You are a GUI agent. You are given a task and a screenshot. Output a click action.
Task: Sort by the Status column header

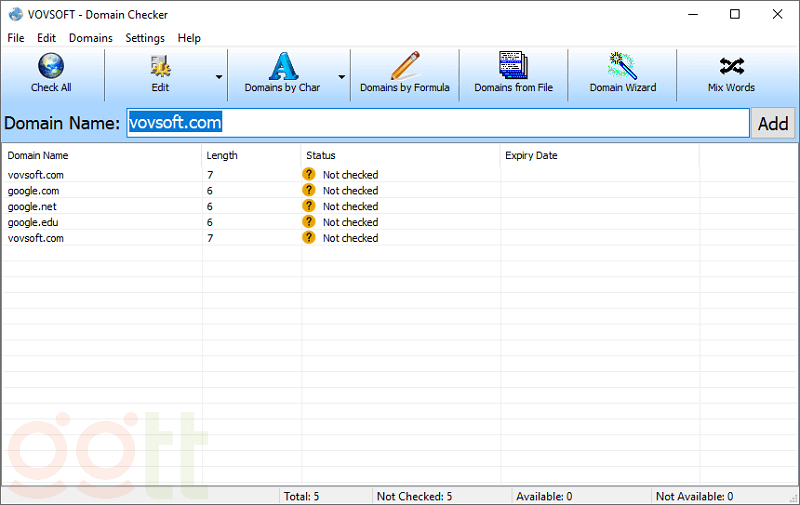point(401,156)
